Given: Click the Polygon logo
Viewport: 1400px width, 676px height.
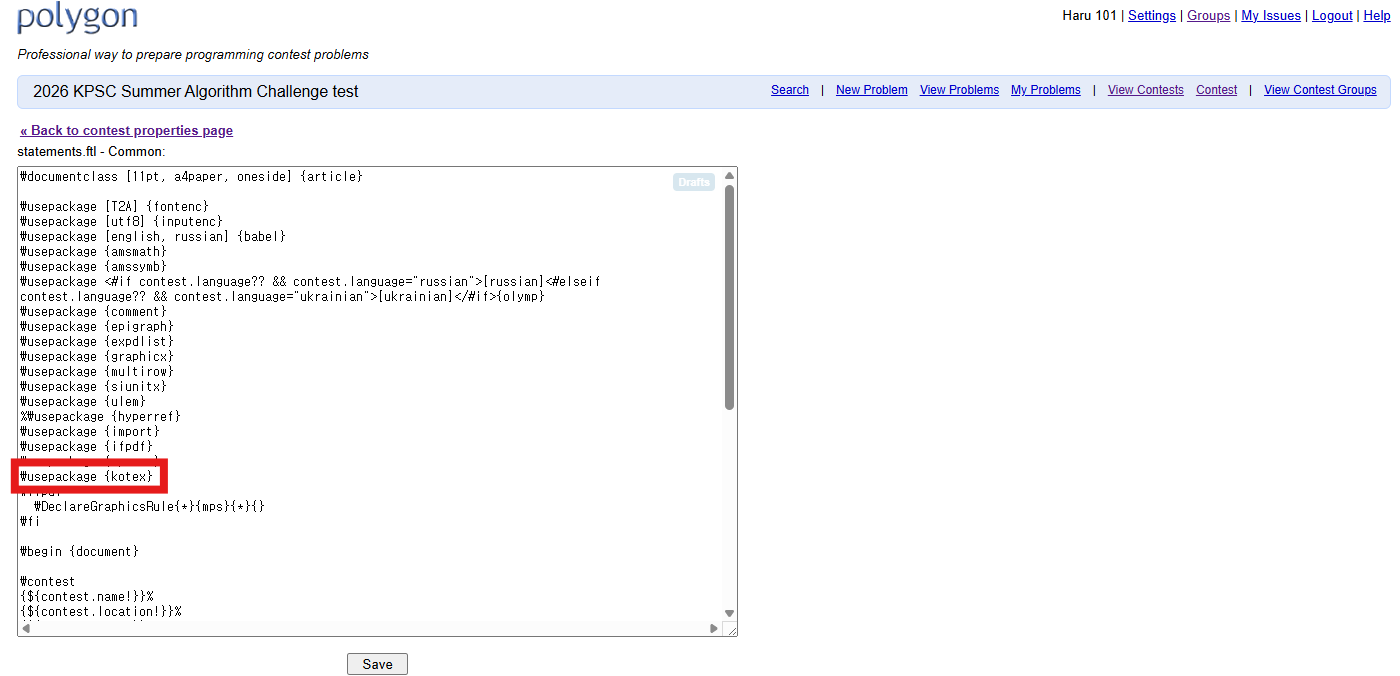Looking at the screenshot, I should [x=77, y=17].
